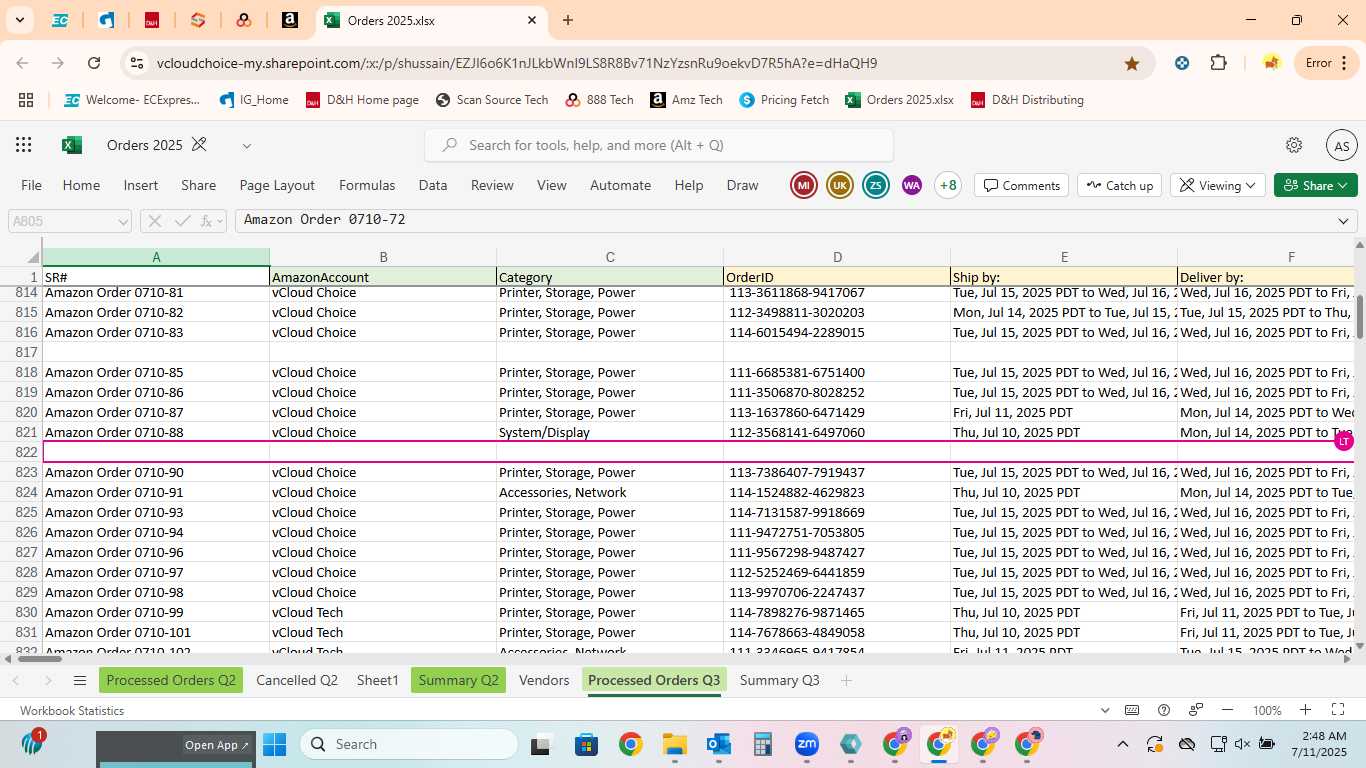The height and width of the screenshot is (768, 1366).
Task: Click Workbook Statistics in status bar
Action: pos(72,710)
